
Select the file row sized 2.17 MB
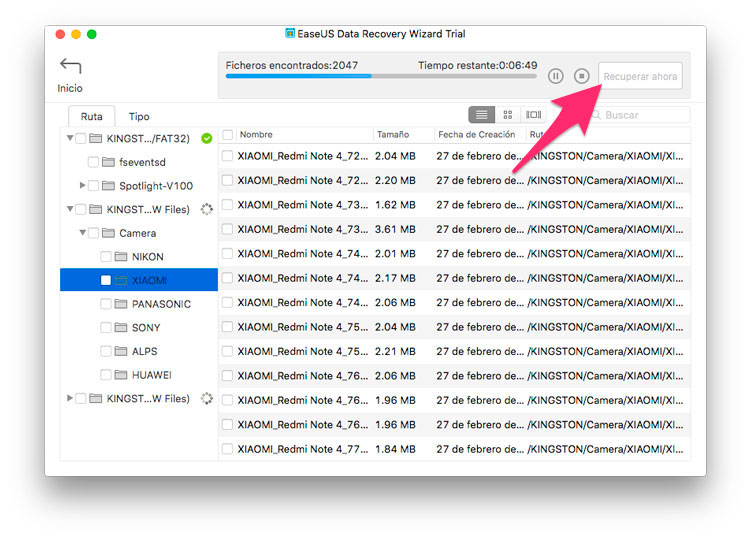coord(454,278)
